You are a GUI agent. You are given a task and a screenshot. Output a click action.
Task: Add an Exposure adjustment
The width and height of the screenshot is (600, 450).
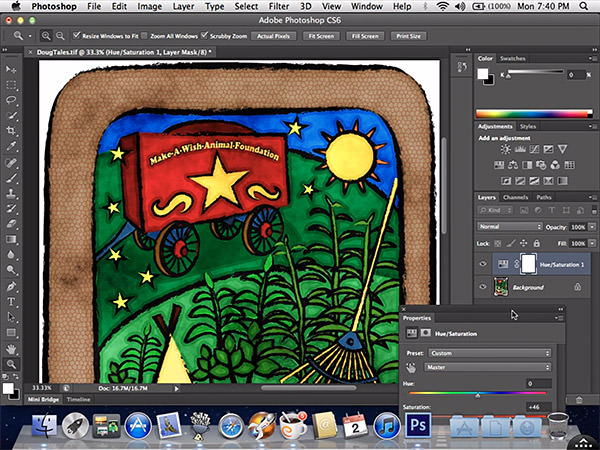click(548, 149)
